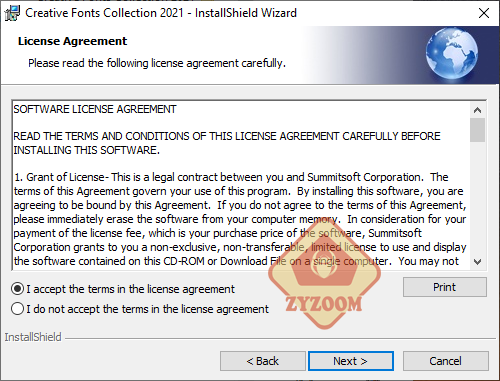Screen dimensions: 500x381
Task: Click the Print button
Action: pos(445,287)
